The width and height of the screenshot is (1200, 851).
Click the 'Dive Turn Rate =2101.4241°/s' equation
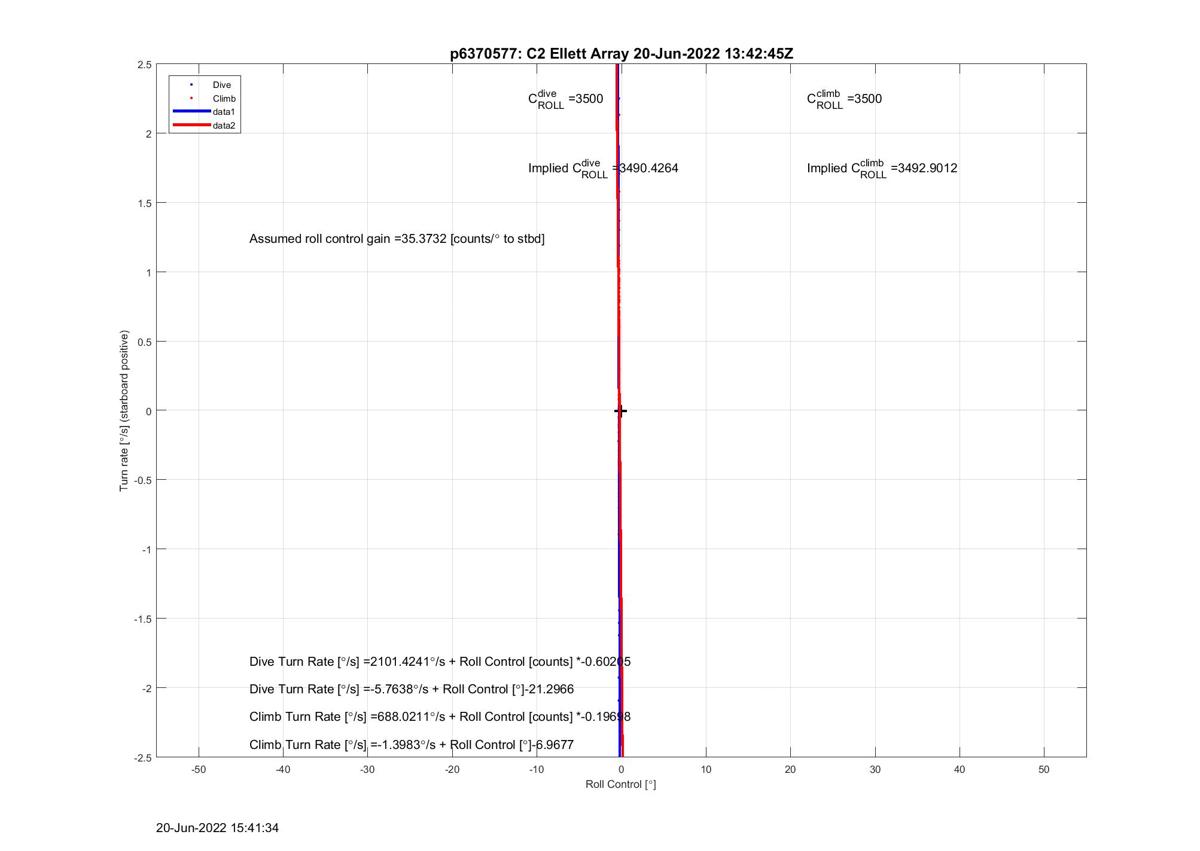(440, 662)
